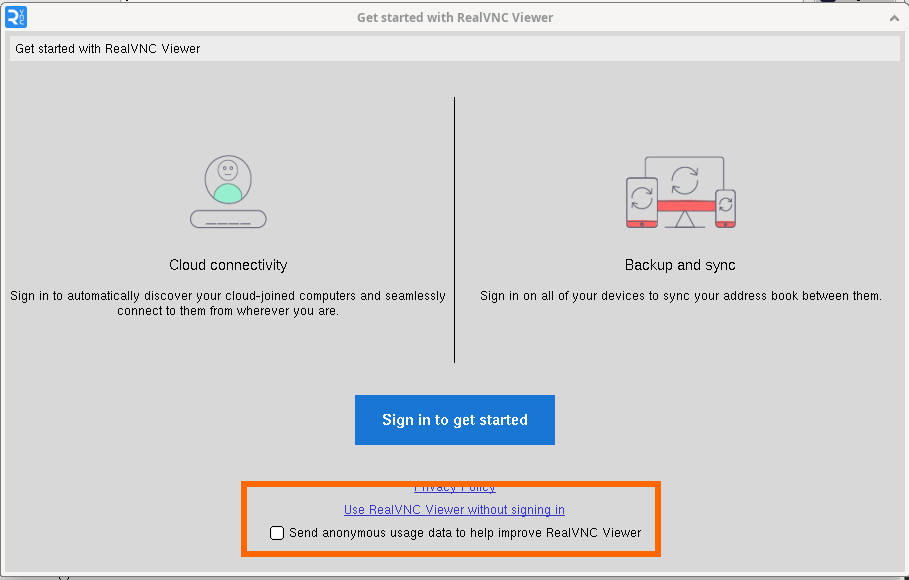Click the Cloud connectivity user illustration
This screenshot has height=580, width=909.
point(228,191)
